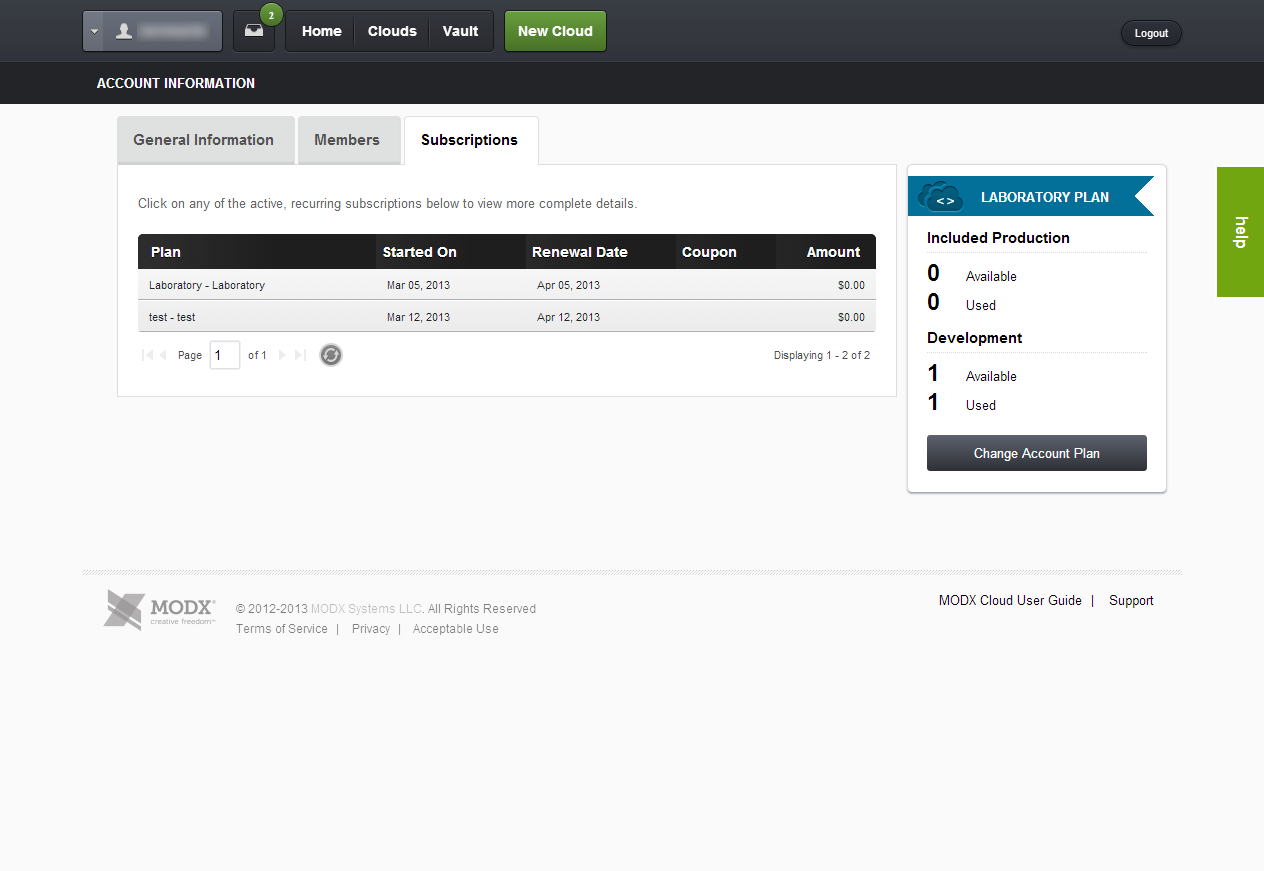The height and width of the screenshot is (871, 1264).
Task: Go to previous page arrow
Action: [x=163, y=355]
